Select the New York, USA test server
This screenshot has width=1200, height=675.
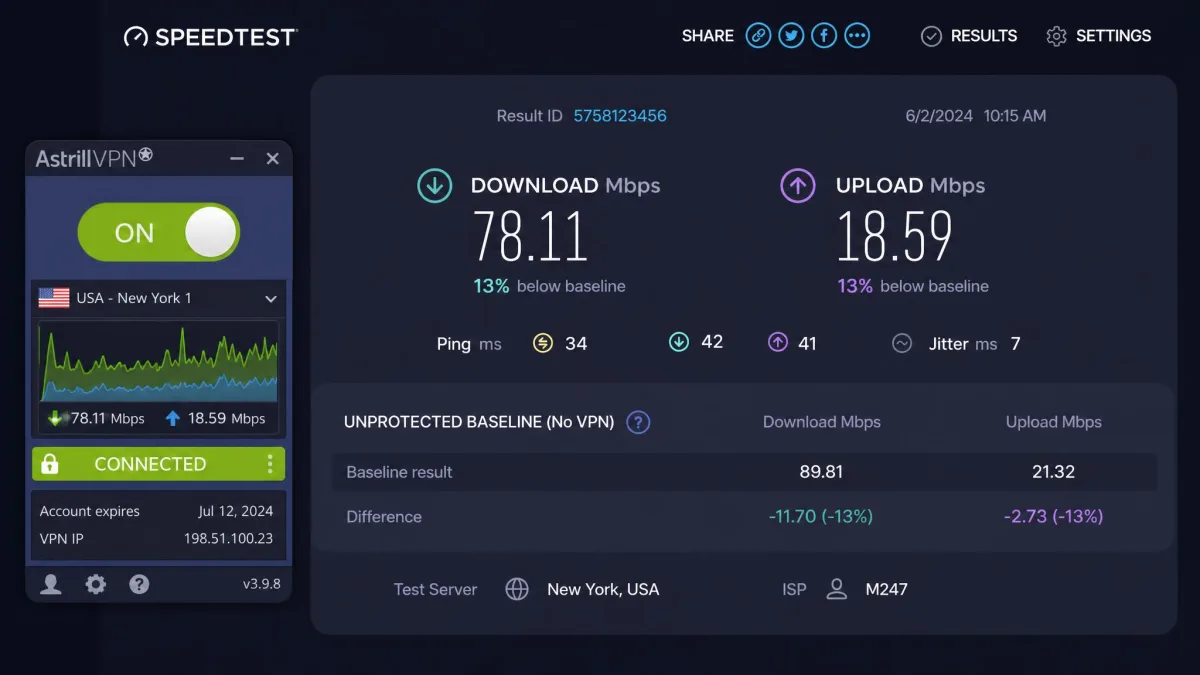(603, 589)
